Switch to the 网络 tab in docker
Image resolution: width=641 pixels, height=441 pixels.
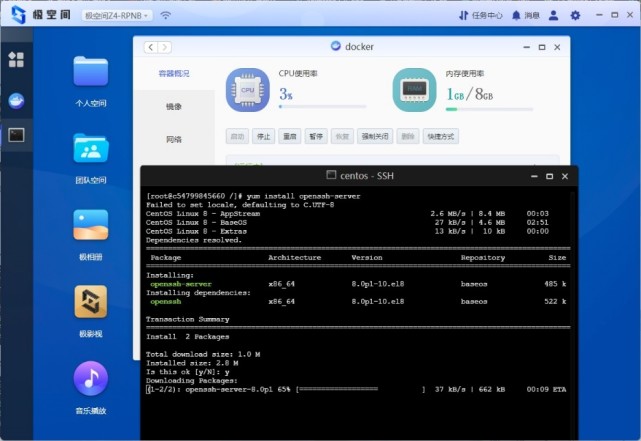(174, 139)
